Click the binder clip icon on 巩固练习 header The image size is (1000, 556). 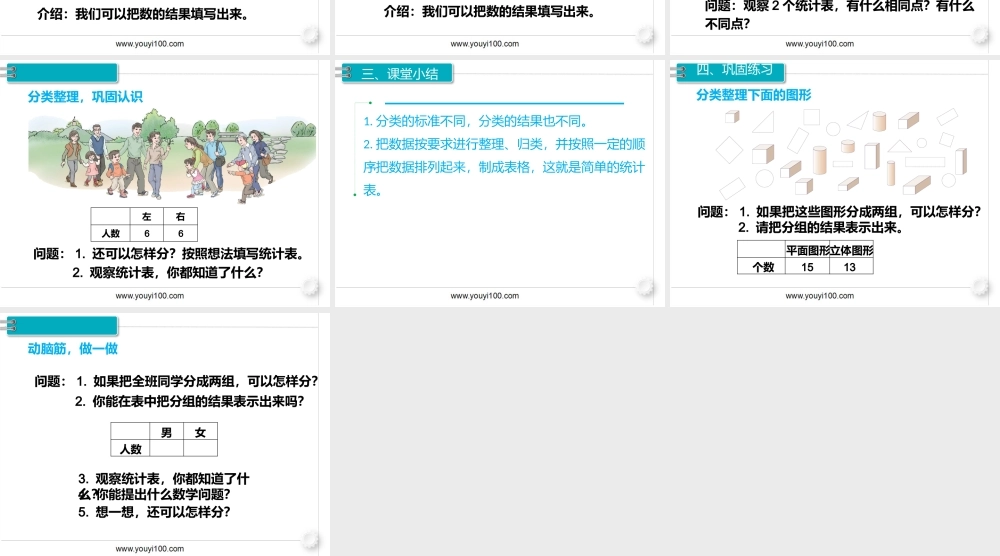[680, 71]
